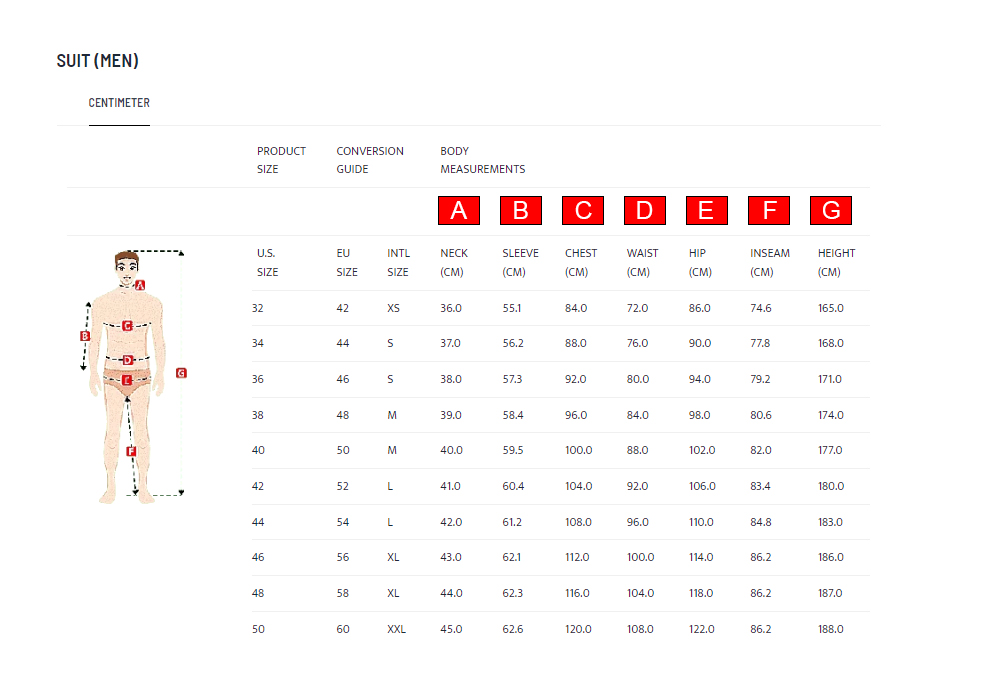Click chest value 112.0
1000x700 pixels.
577,557
